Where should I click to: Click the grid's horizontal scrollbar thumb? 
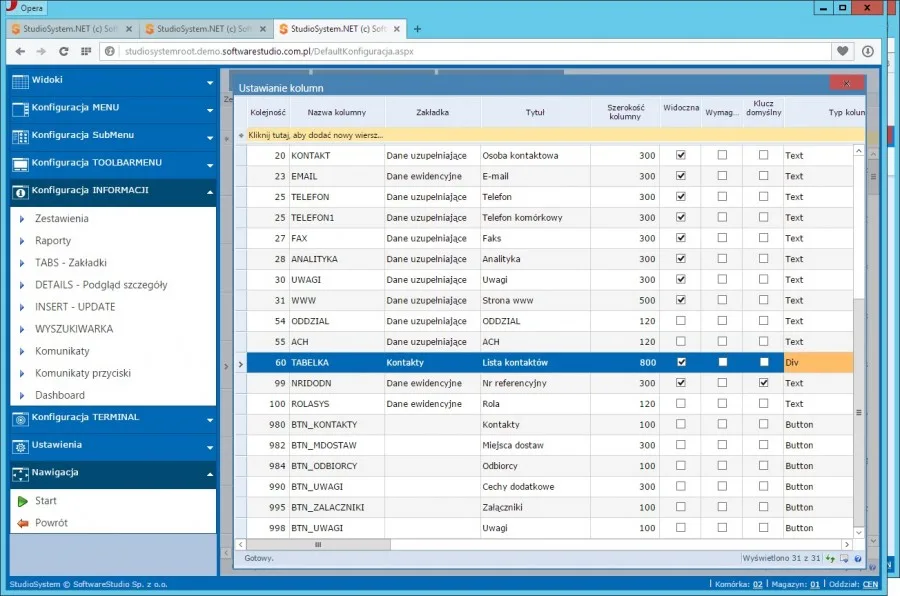click(319, 544)
